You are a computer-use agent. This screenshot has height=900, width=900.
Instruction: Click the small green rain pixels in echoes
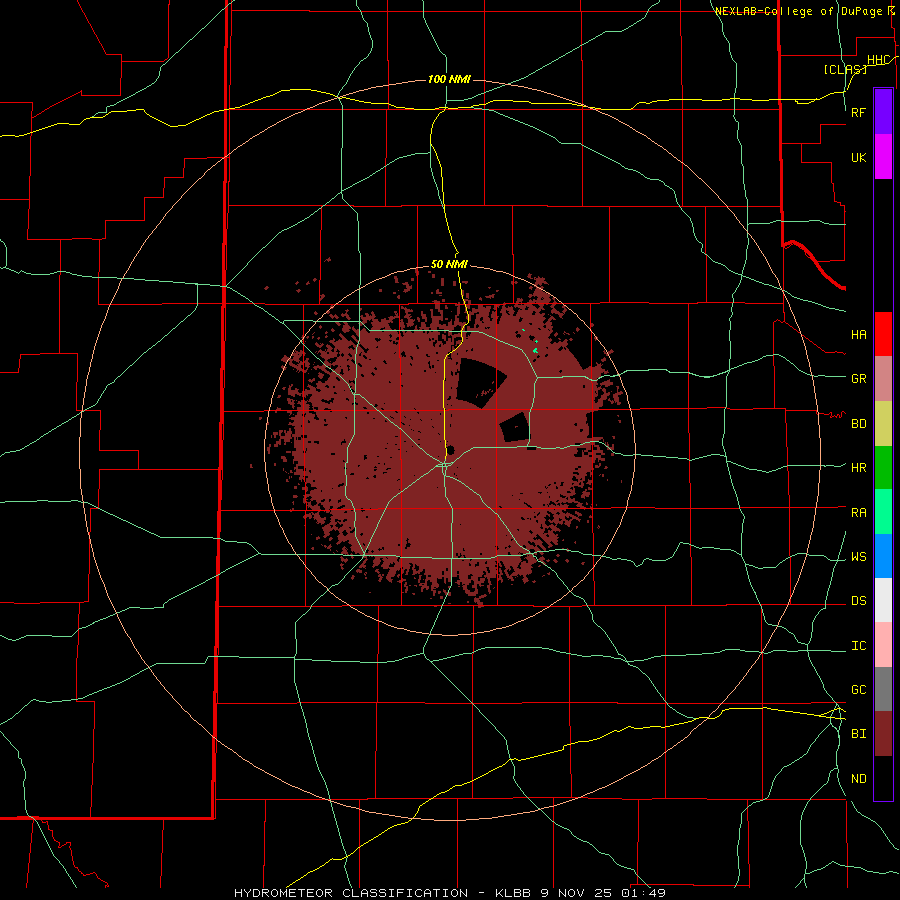535,348
